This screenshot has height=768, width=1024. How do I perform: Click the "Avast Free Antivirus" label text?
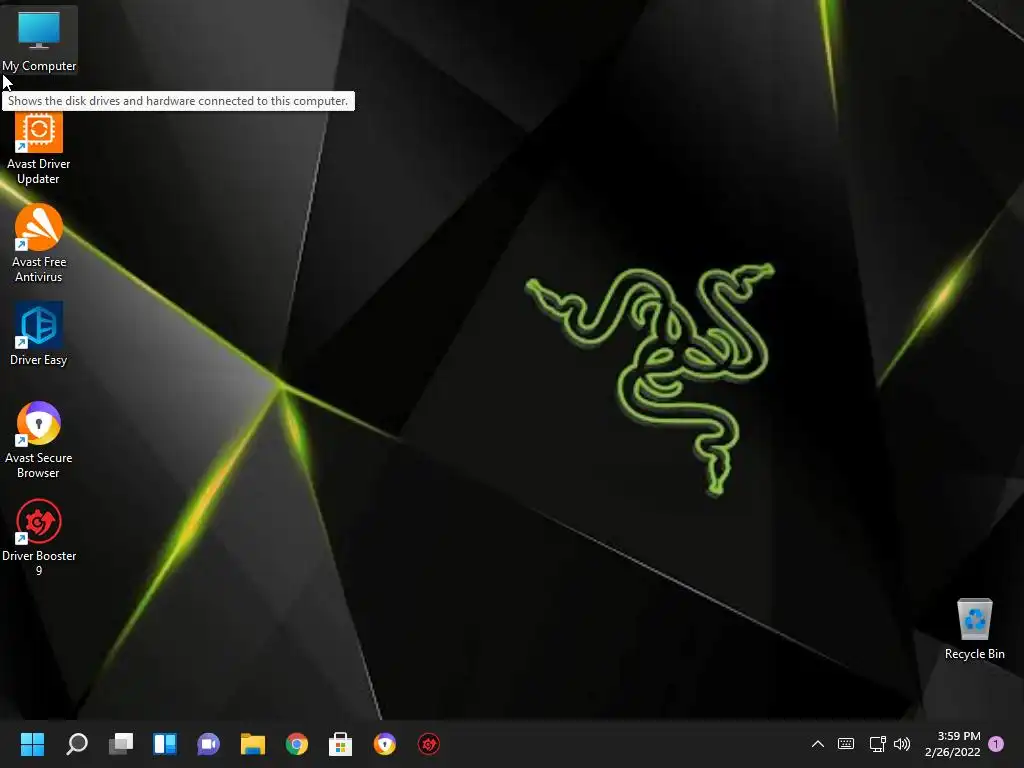pos(39,269)
